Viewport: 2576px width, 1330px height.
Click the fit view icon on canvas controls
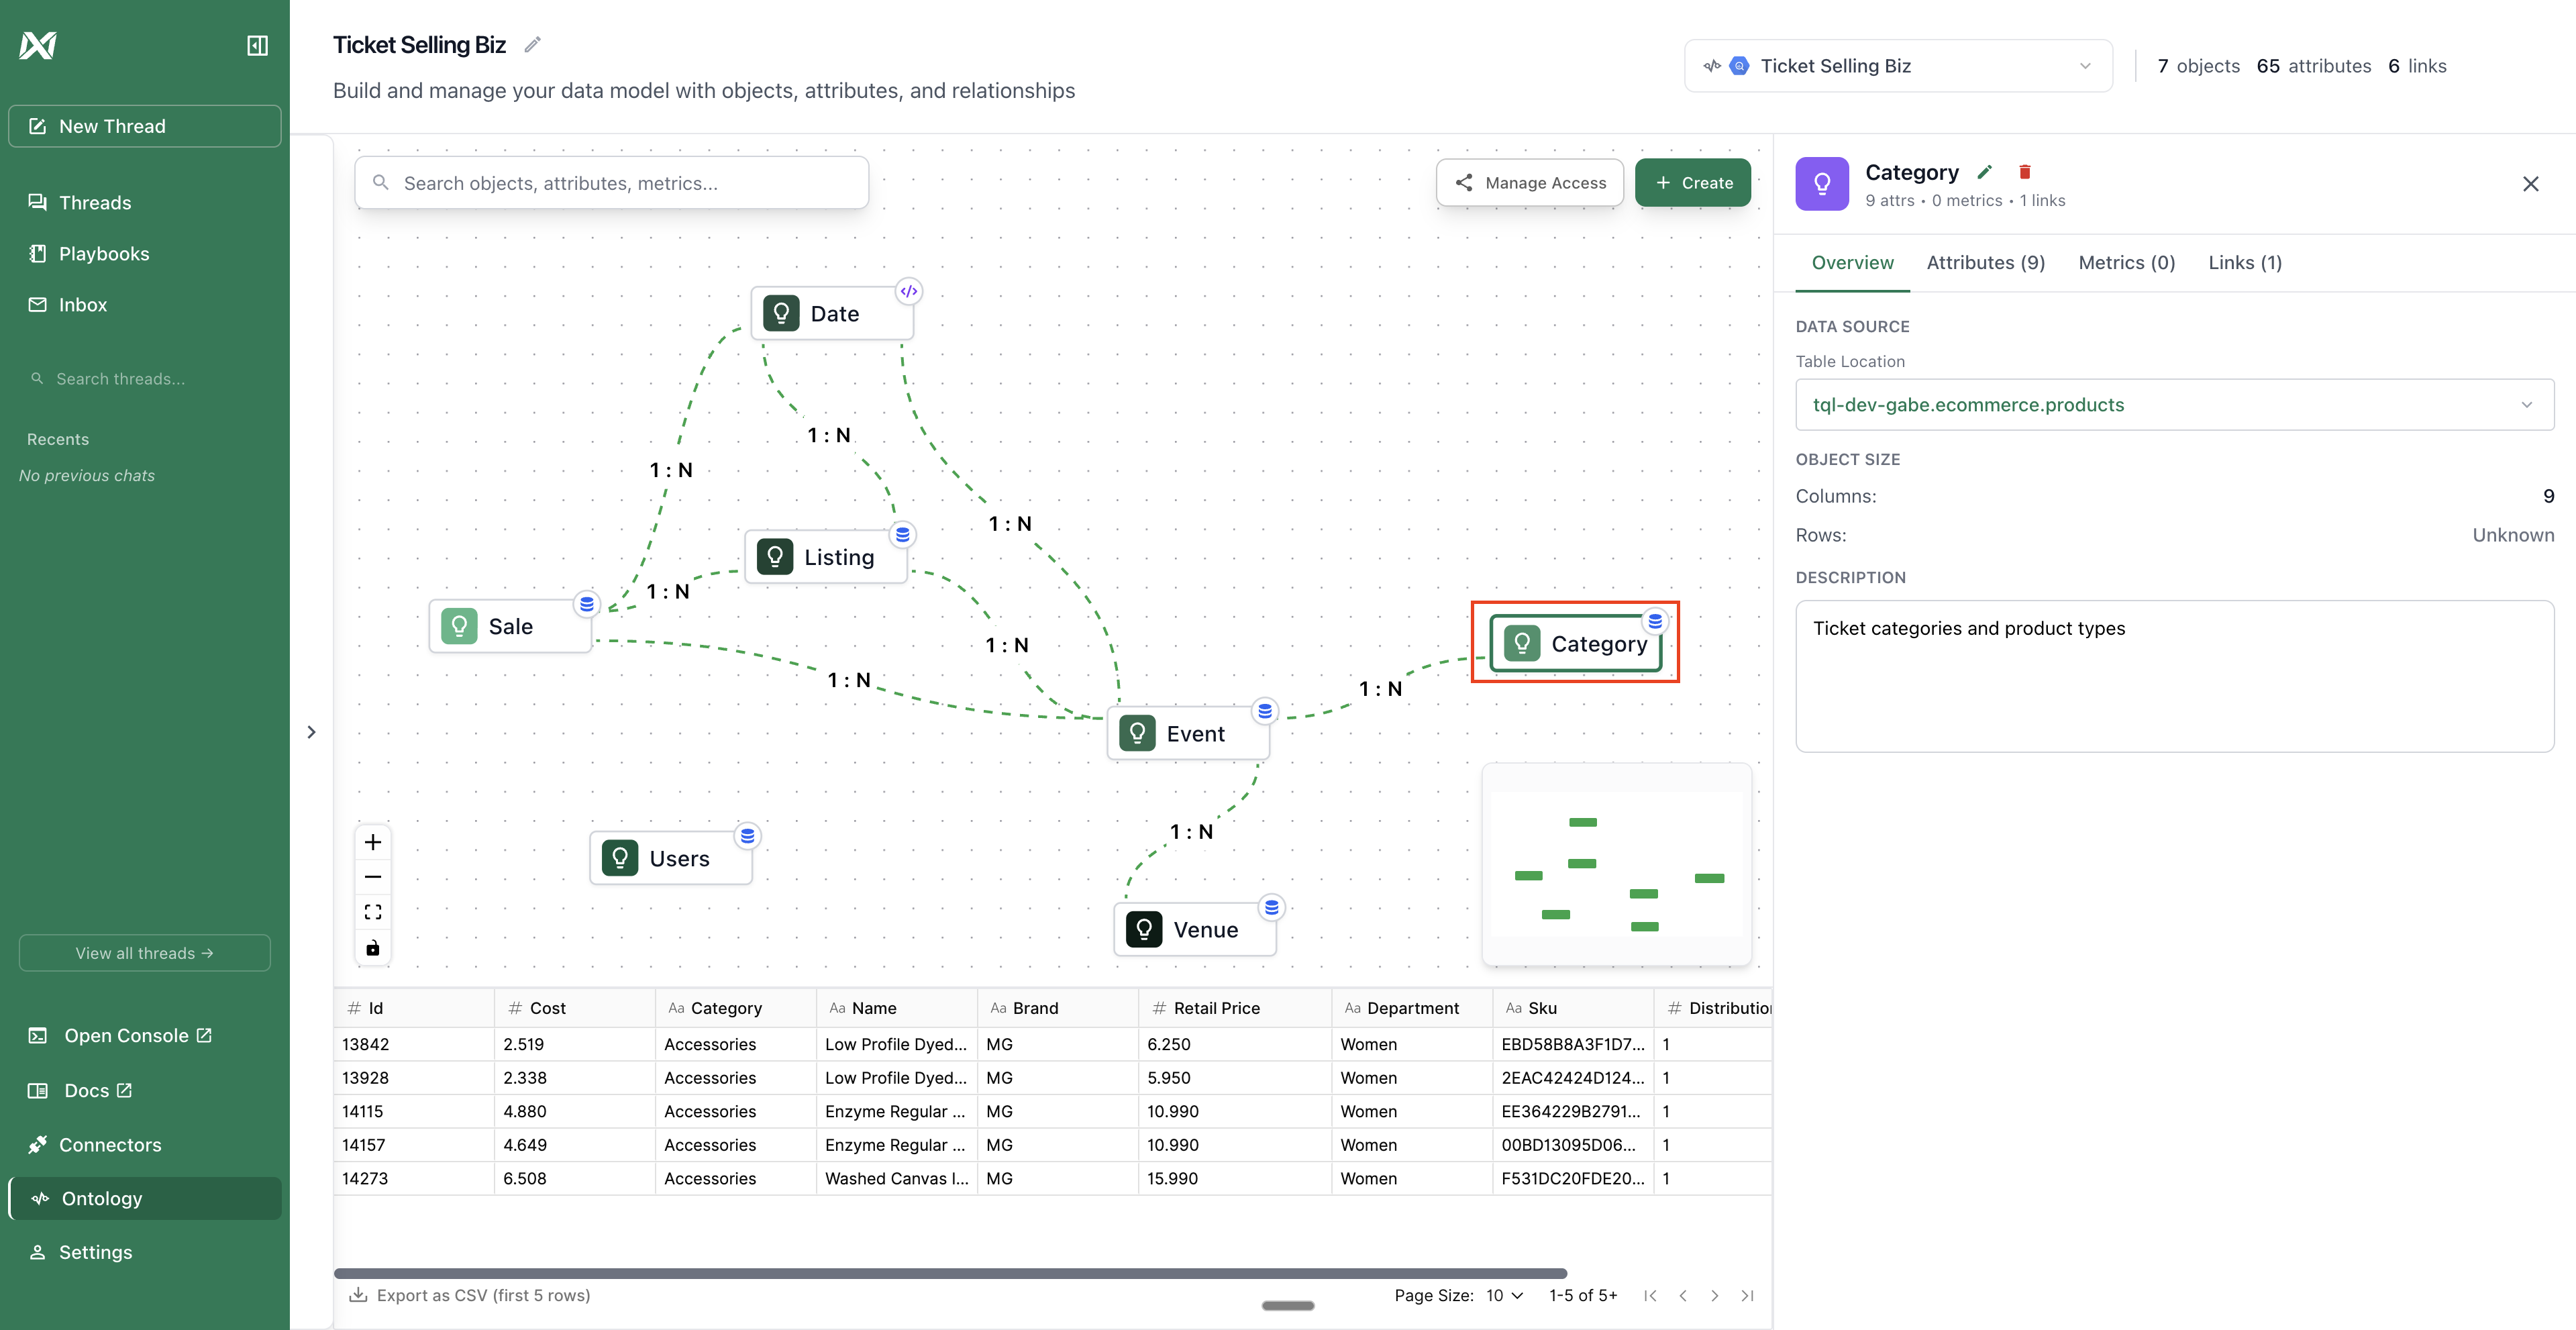coord(373,912)
